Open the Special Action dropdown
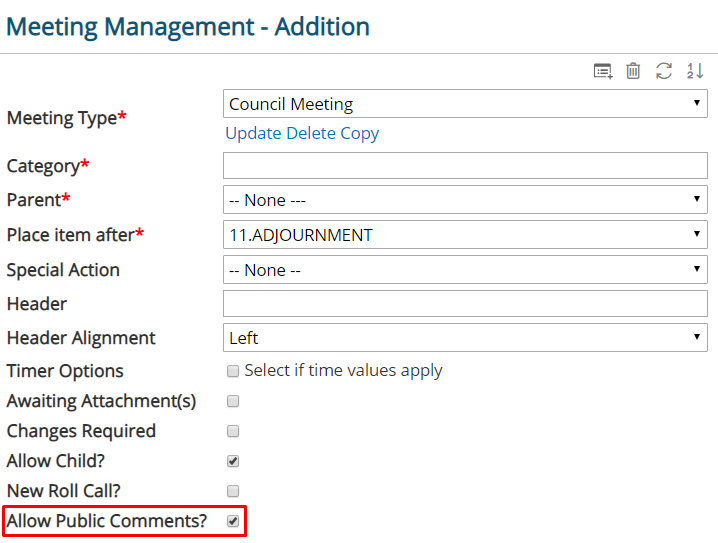 (465, 270)
